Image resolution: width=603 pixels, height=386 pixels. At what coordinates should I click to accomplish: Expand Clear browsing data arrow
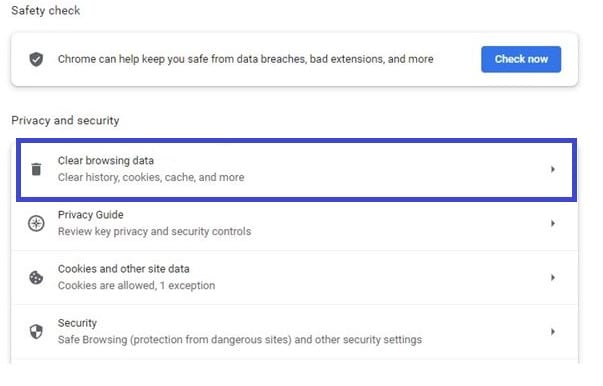pyautogui.click(x=553, y=169)
